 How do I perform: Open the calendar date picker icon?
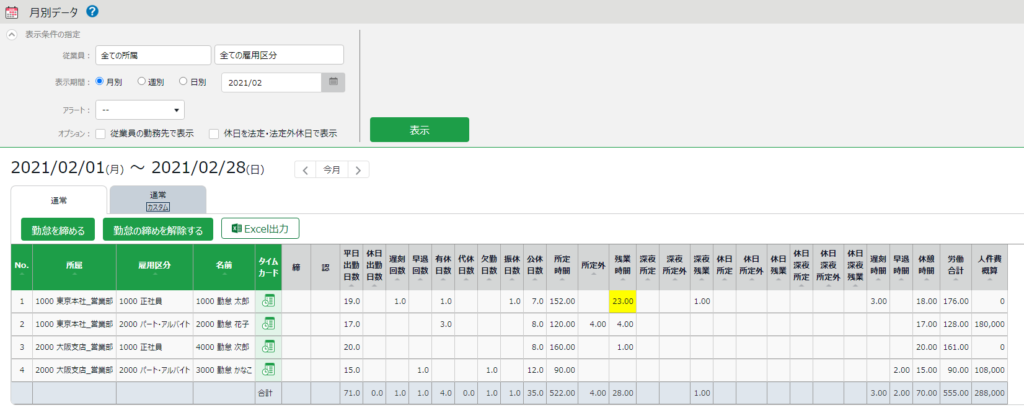[334, 82]
